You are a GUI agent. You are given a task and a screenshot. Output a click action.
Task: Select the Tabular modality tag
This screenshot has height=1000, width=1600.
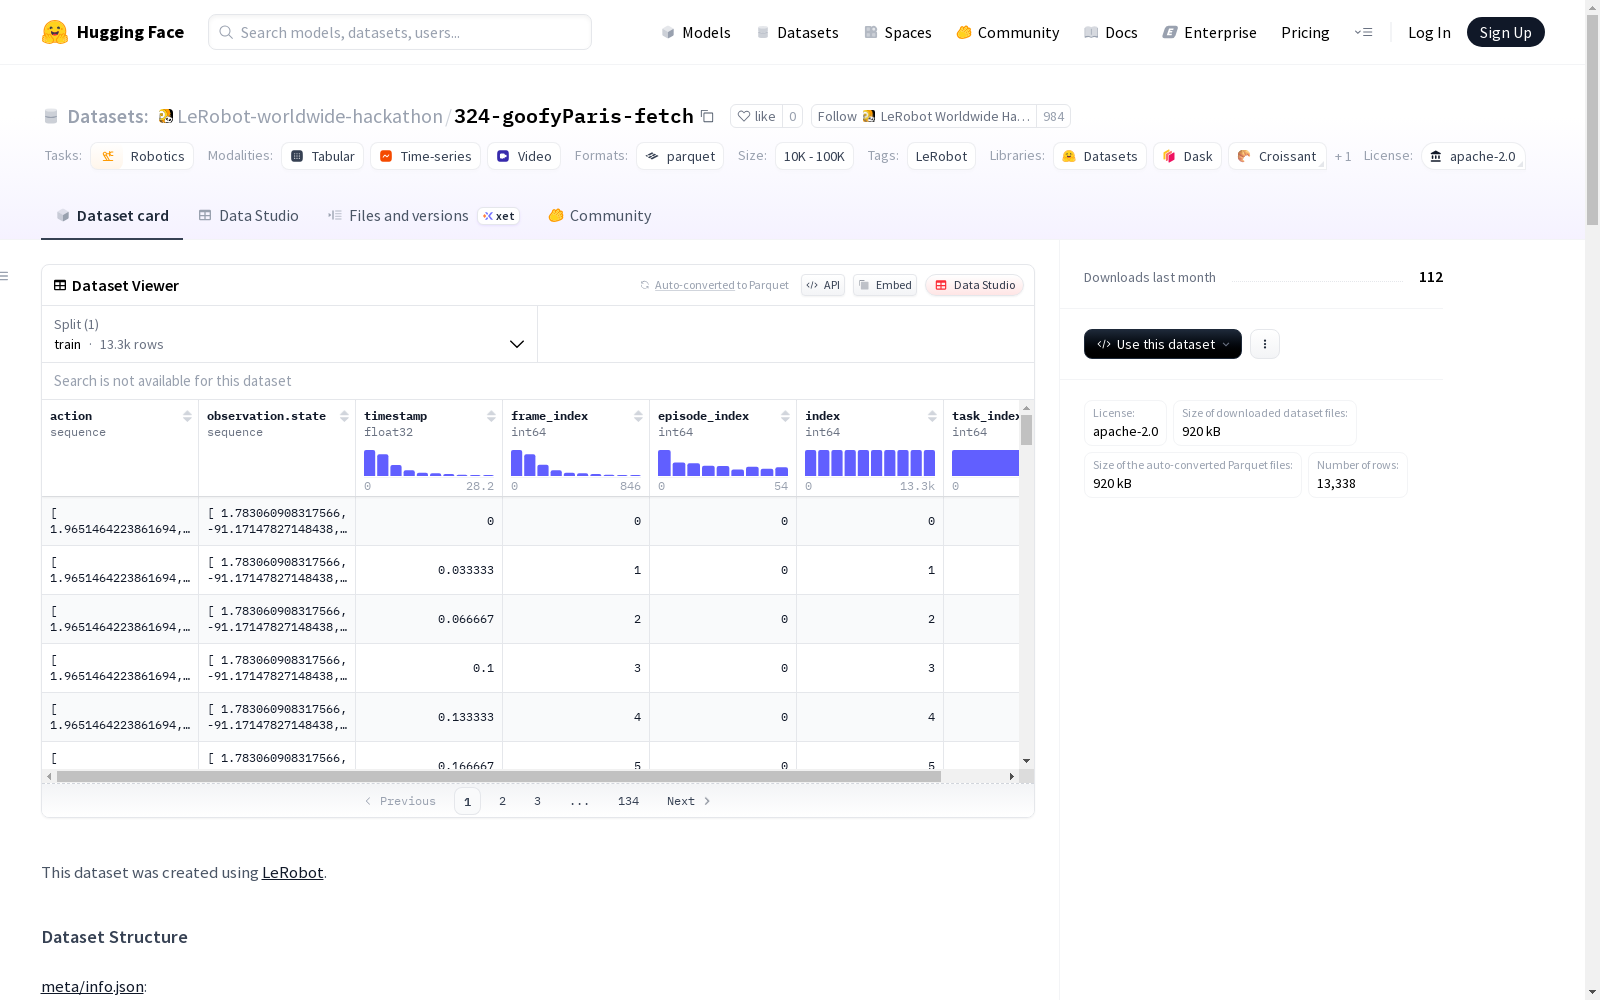(x=323, y=156)
